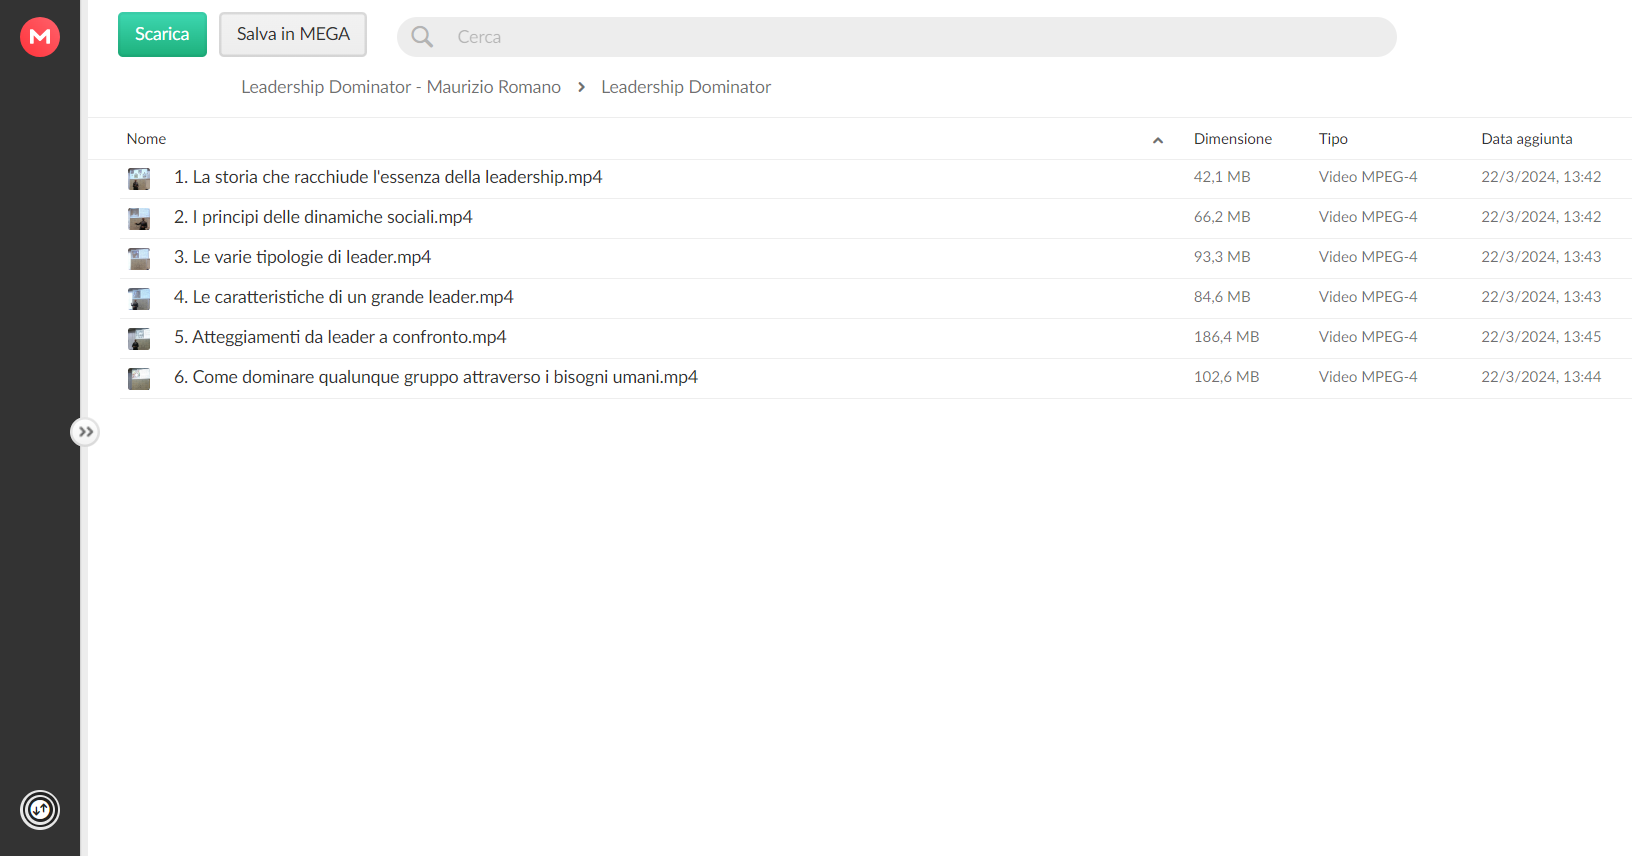Click the green Scarica button
1632x856 pixels.
(162, 34)
